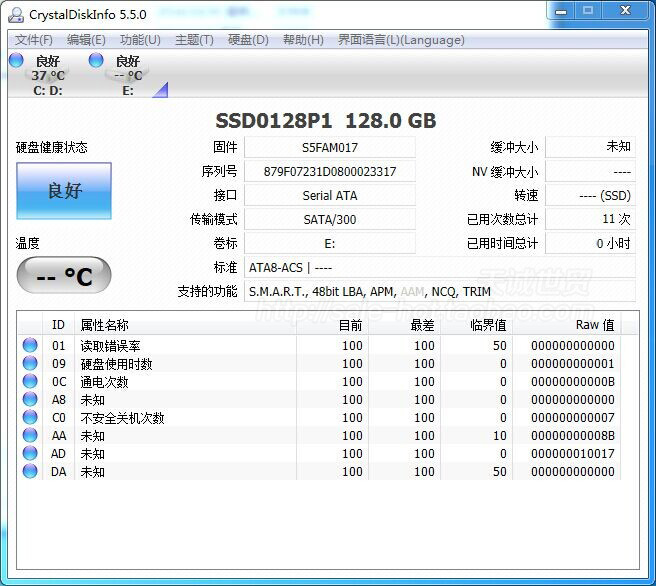Click raw value 00000000008B
656x586 pixels.
click(x=573, y=435)
